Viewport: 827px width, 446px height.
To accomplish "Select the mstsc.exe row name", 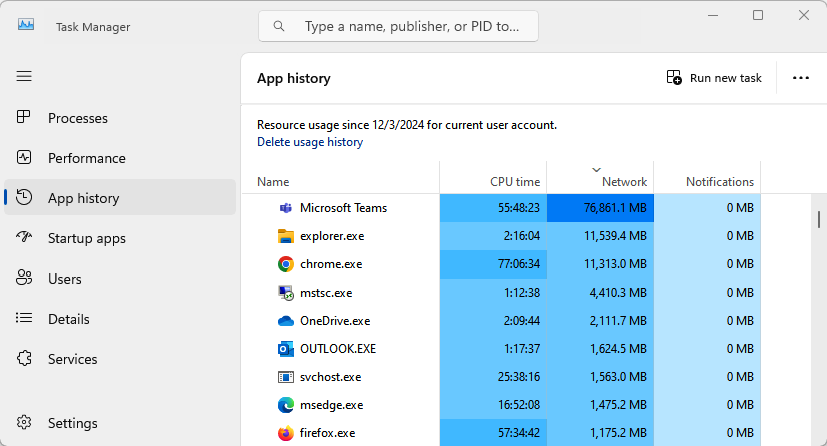I will 326,293.
